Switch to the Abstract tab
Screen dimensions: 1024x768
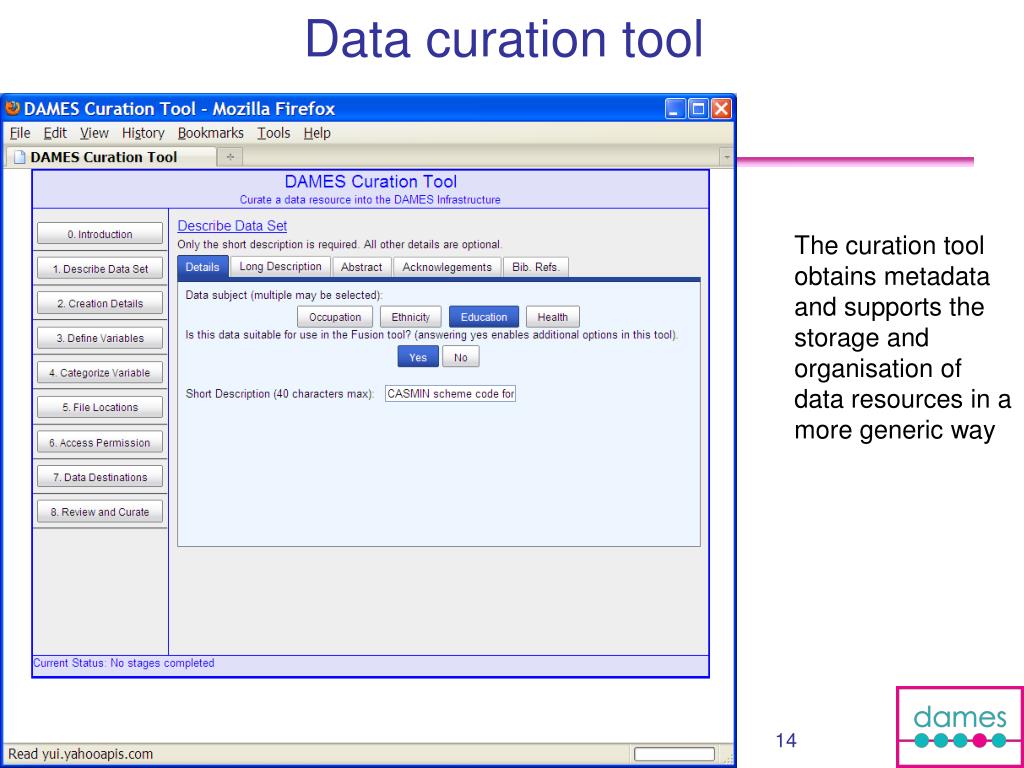point(361,266)
